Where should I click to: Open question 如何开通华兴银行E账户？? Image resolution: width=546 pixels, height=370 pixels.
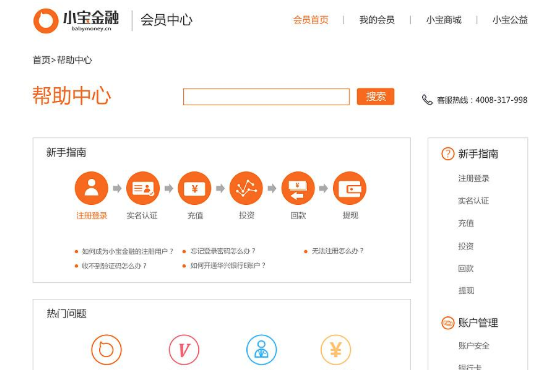(228, 266)
